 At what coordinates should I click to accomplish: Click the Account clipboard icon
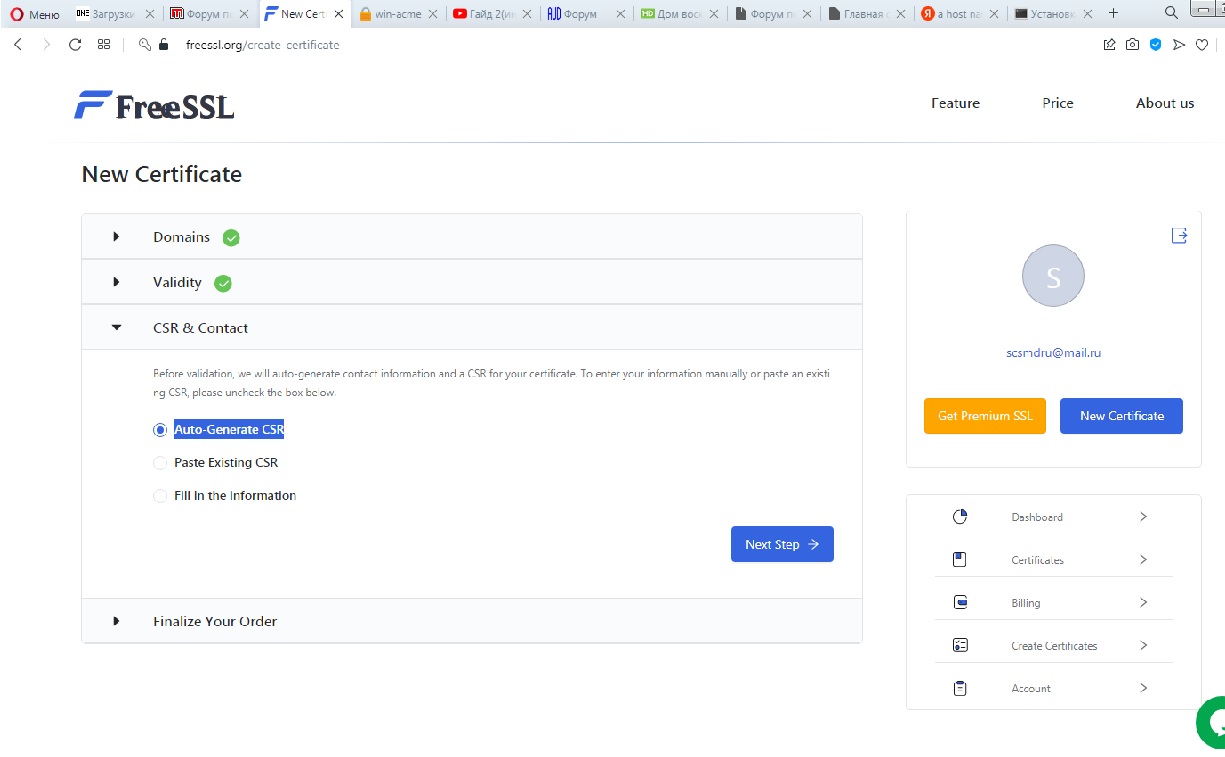pyautogui.click(x=960, y=688)
